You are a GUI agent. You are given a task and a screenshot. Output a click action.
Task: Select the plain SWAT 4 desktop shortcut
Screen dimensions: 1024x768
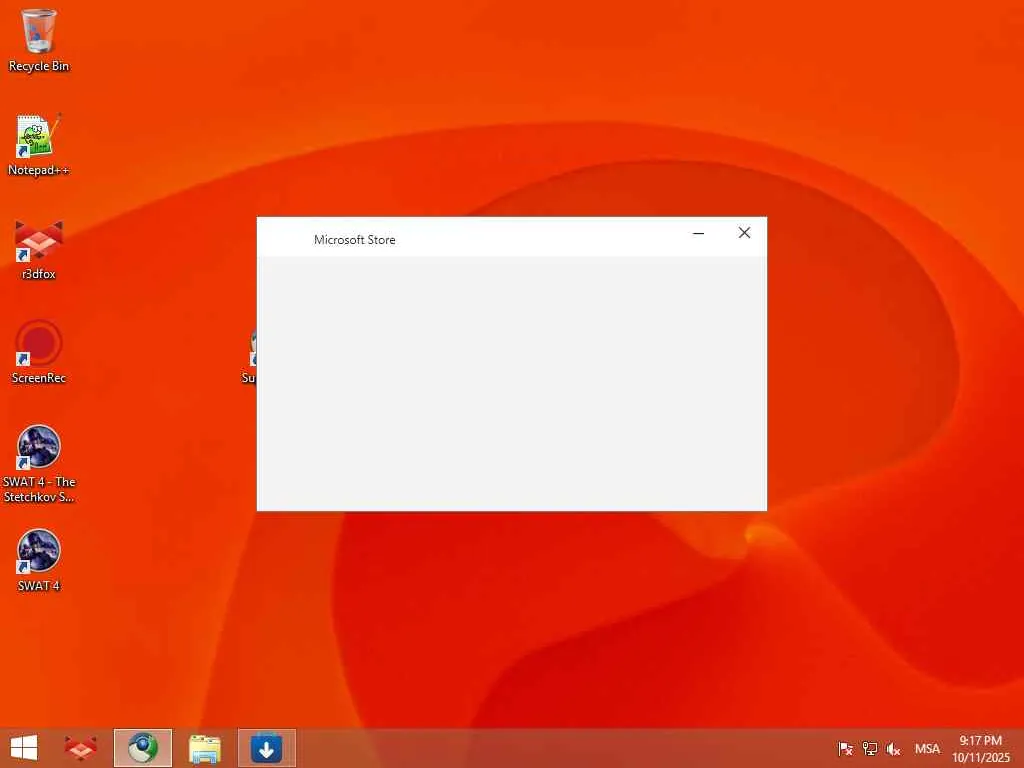click(39, 560)
